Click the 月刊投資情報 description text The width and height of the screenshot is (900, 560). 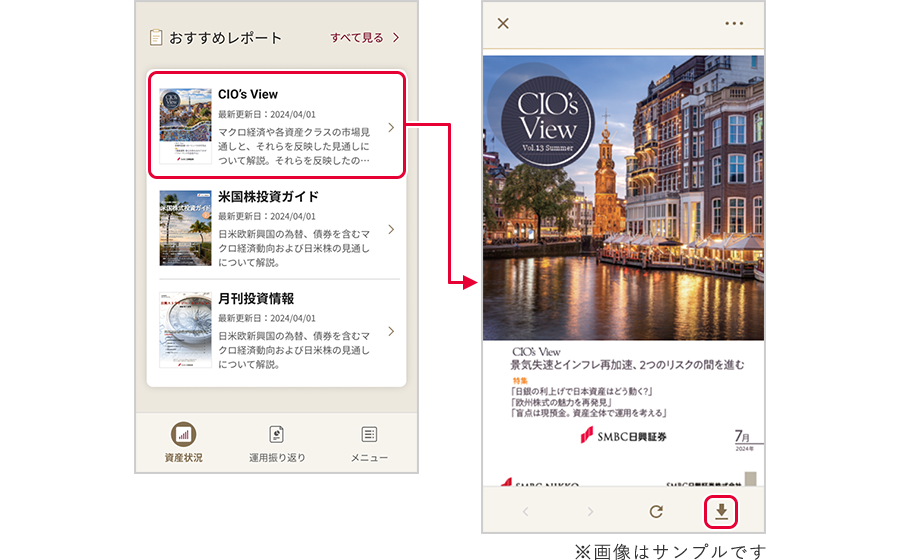(294, 350)
